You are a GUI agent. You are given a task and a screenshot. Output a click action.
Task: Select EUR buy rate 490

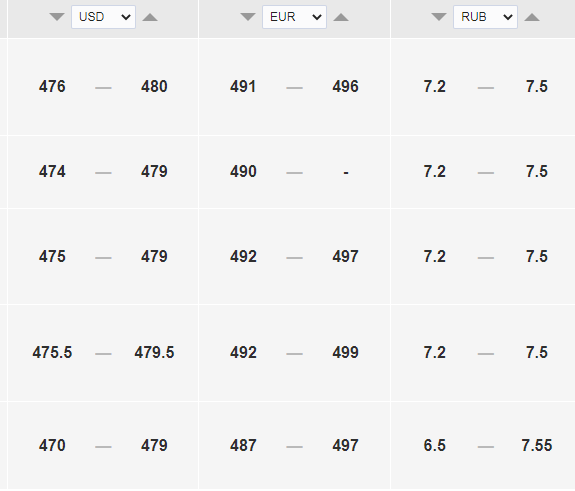[x=243, y=172]
